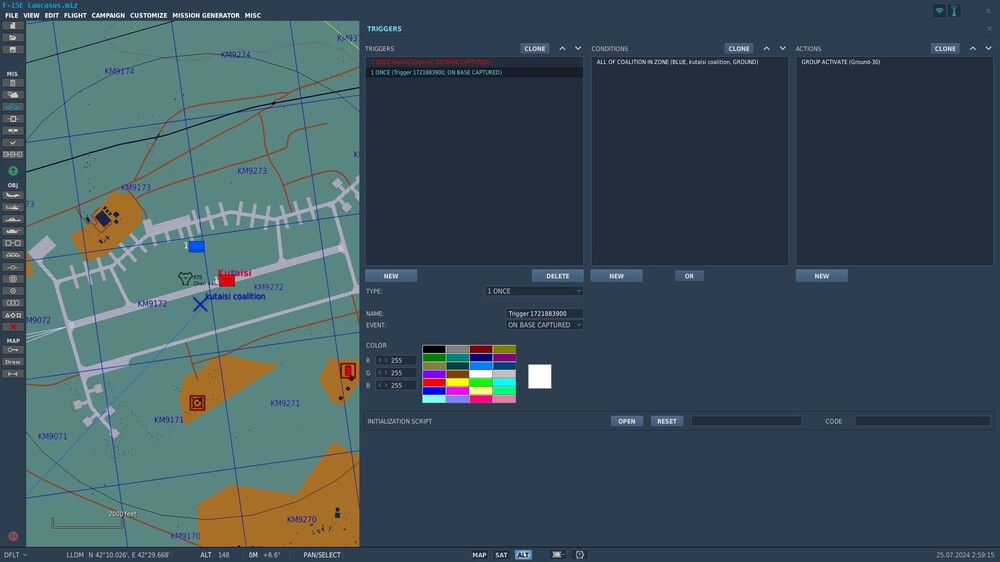The image size is (1000, 562).
Task: Toggle the ALT map view mode
Action: (x=523, y=555)
